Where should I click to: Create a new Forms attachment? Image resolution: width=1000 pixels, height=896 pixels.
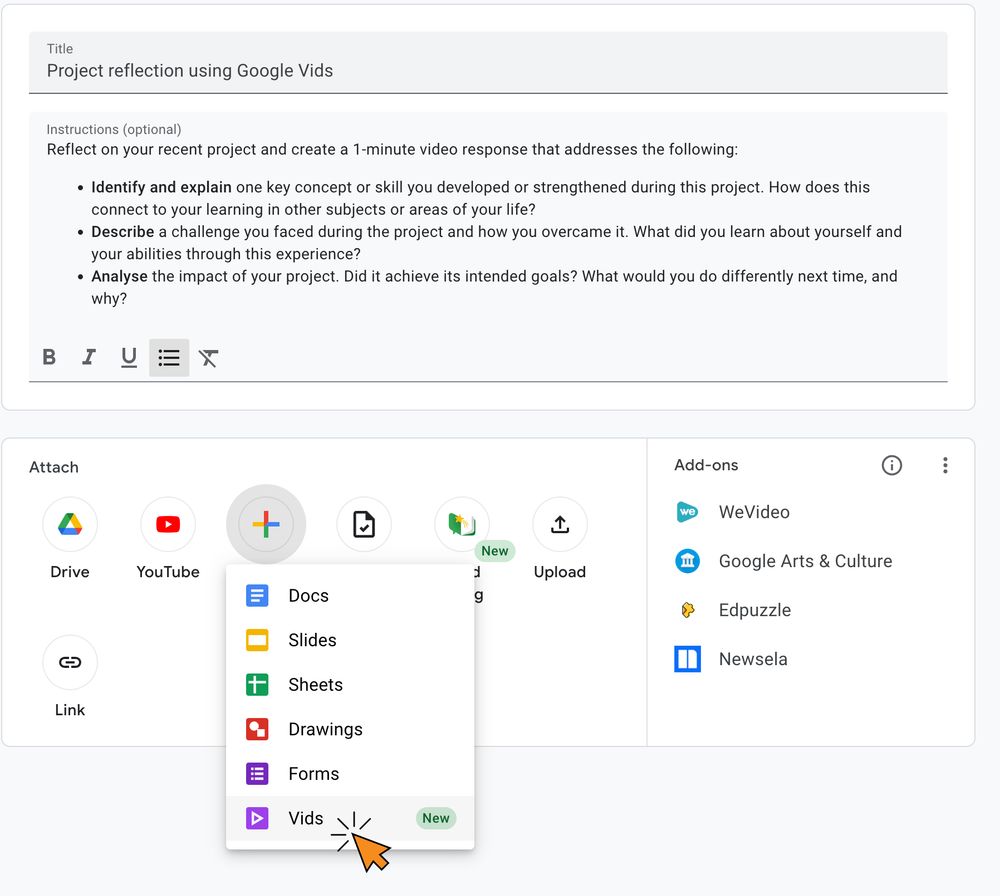[350, 774]
